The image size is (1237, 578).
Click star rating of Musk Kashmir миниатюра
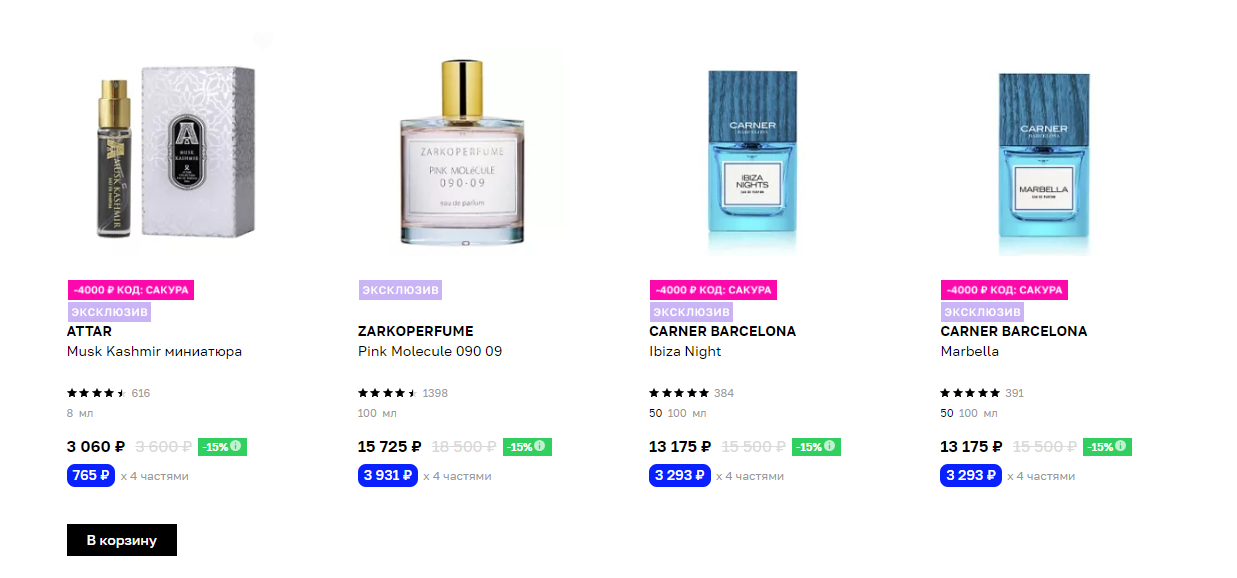click(x=96, y=393)
